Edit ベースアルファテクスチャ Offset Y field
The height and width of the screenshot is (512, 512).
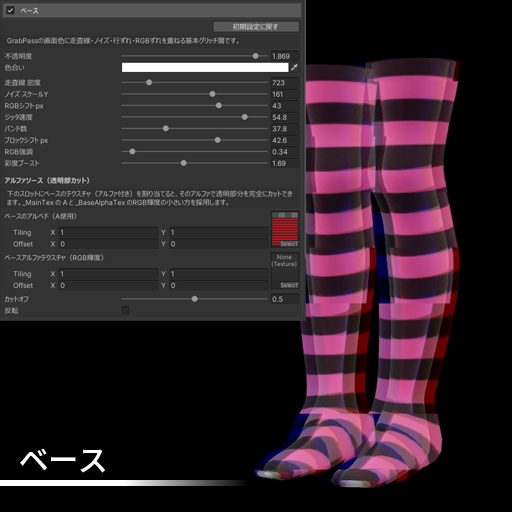(219, 285)
